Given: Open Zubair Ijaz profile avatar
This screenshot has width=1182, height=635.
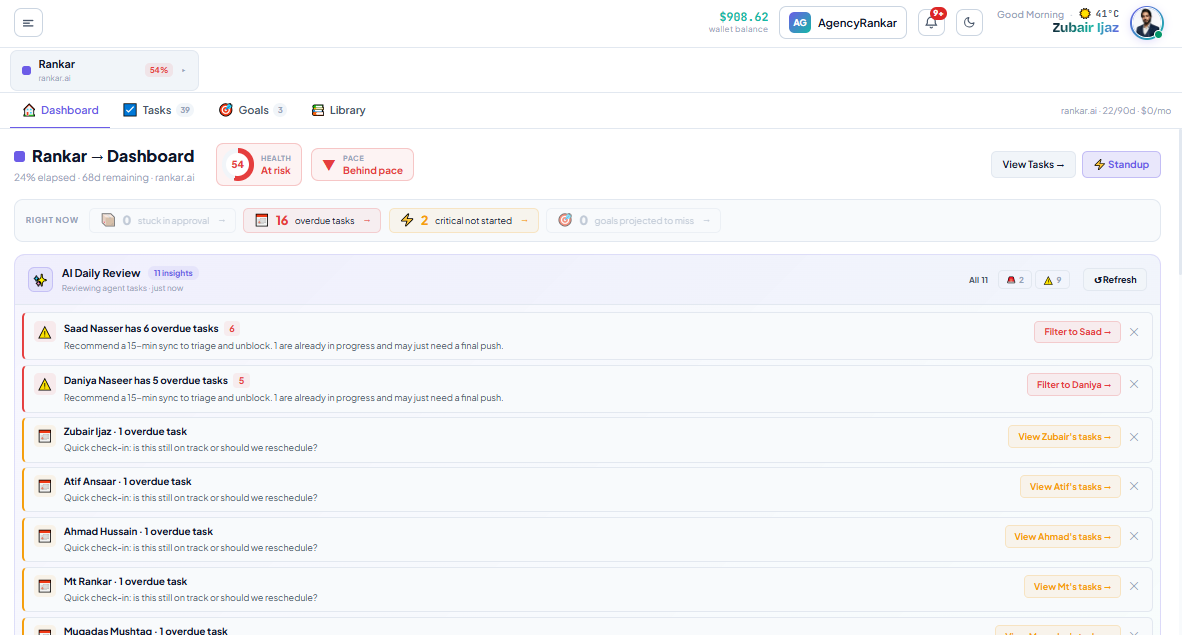Looking at the screenshot, I should [1147, 23].
